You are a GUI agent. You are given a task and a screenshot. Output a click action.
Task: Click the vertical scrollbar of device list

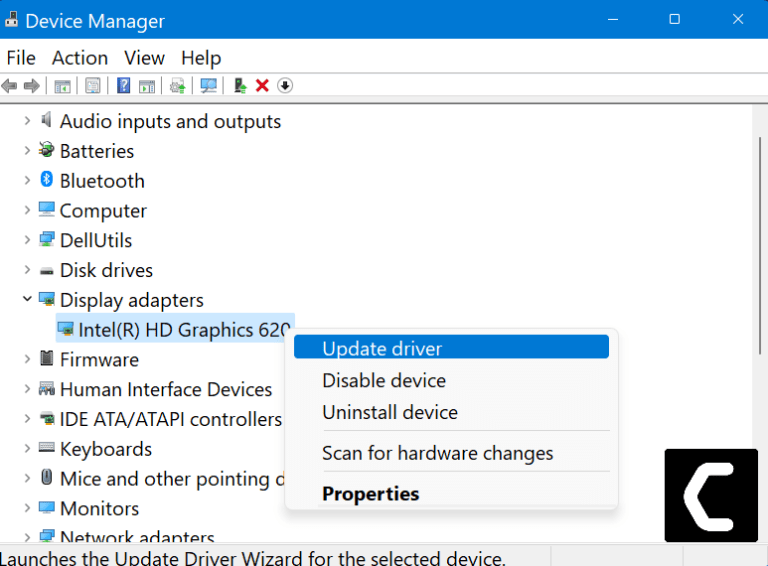pos(761,300)
